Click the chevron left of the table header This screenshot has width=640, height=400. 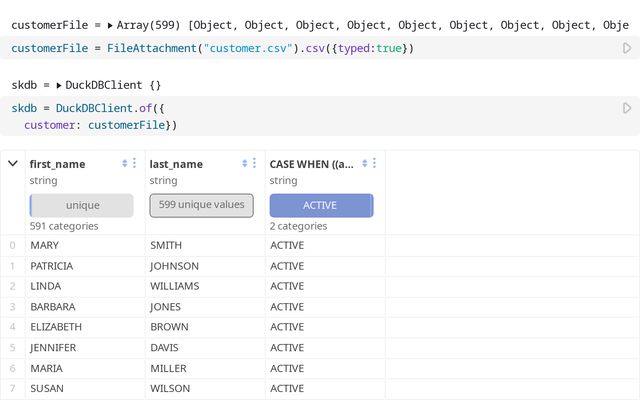tap(13, 163)
